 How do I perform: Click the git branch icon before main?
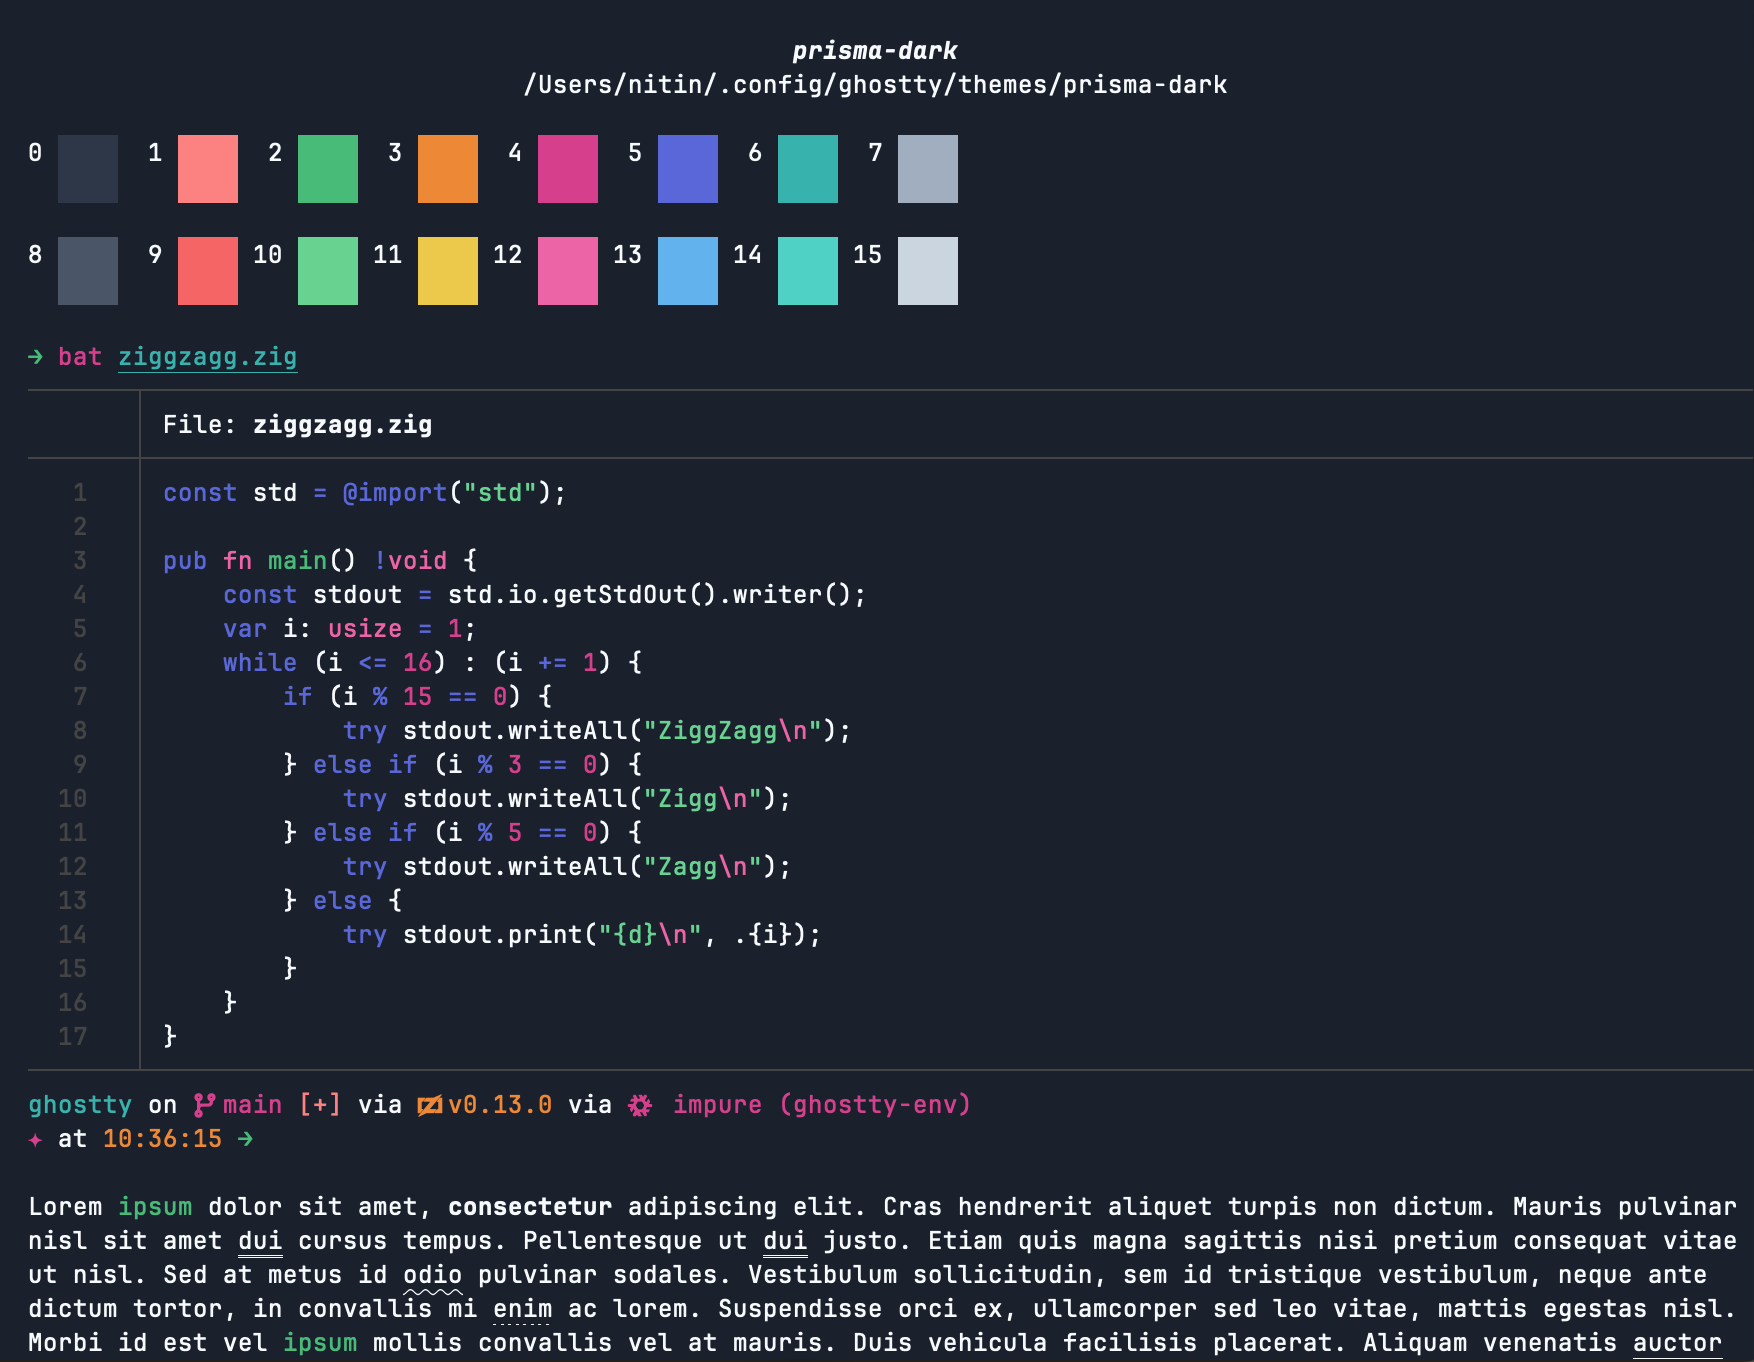pyautogui.click(x=204, y=1105)
